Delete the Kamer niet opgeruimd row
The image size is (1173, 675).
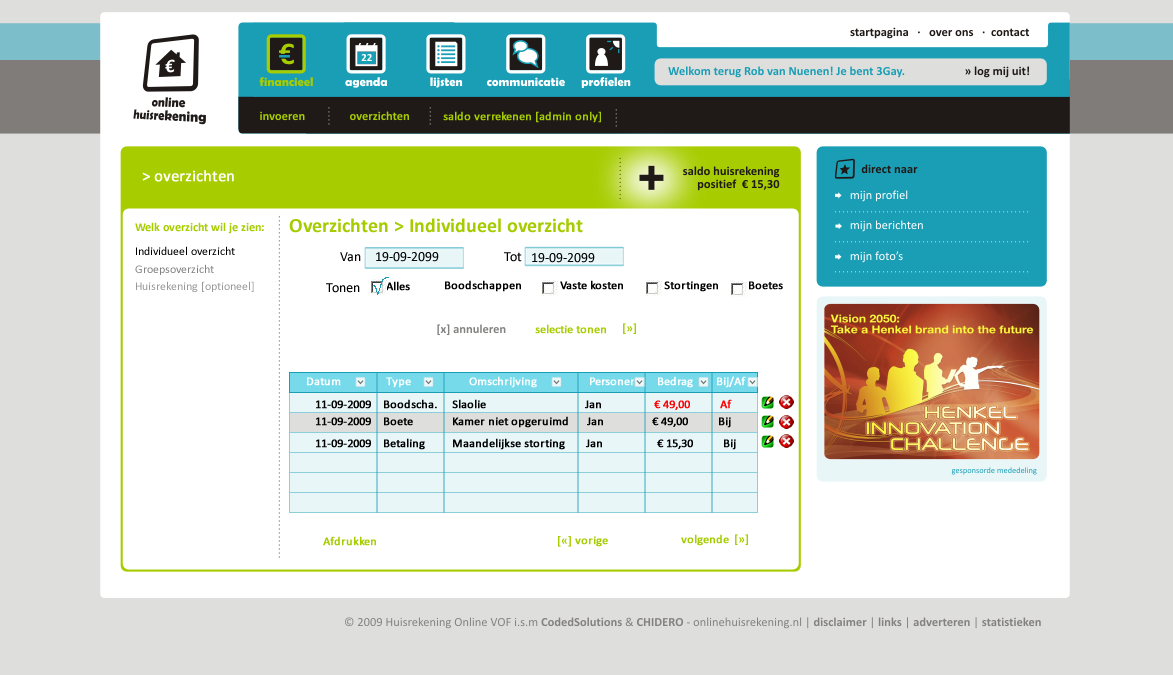pyautogui.click(x=786, y=422)
